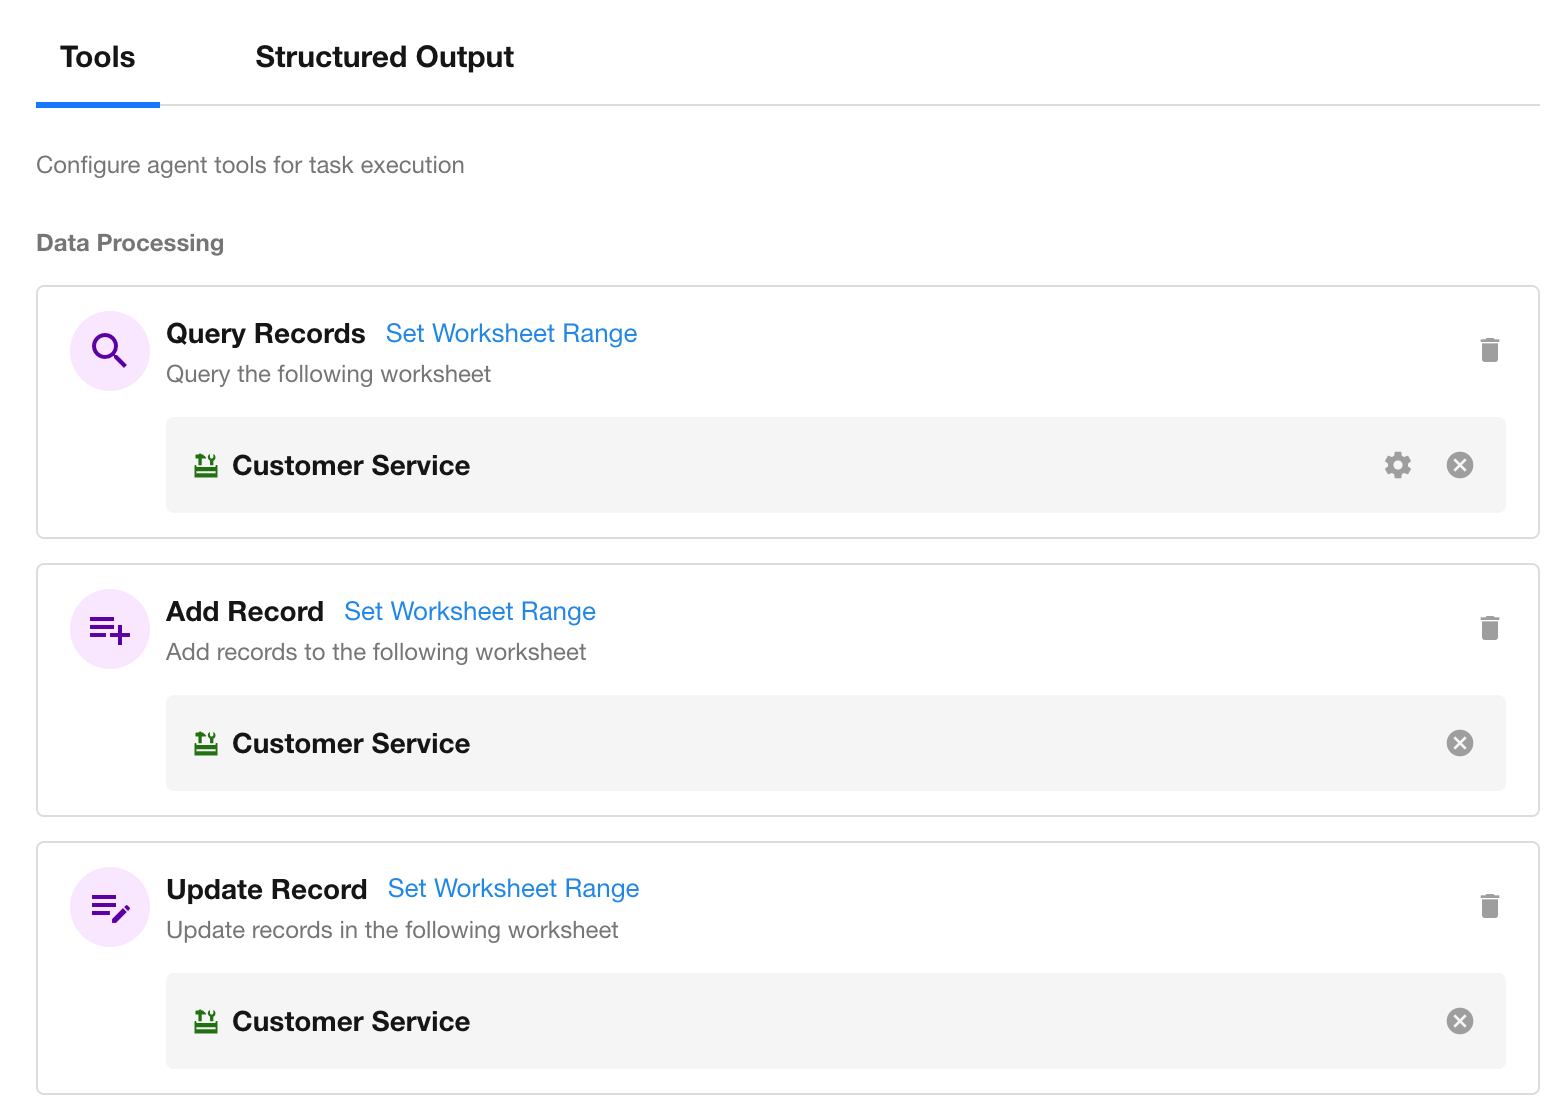1568x1114 pixels.
Task: Remove Customer Service from Update Record
Action: (x=1459, y=1021)
